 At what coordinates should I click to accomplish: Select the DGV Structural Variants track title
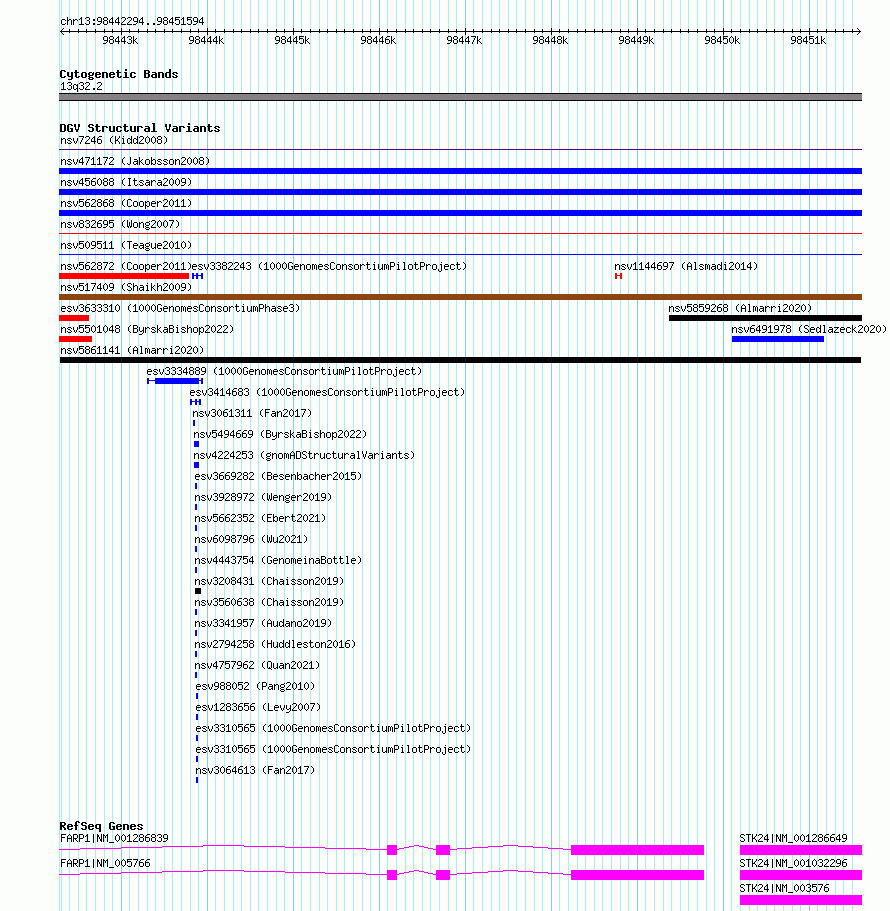click(x=140, y=128)
